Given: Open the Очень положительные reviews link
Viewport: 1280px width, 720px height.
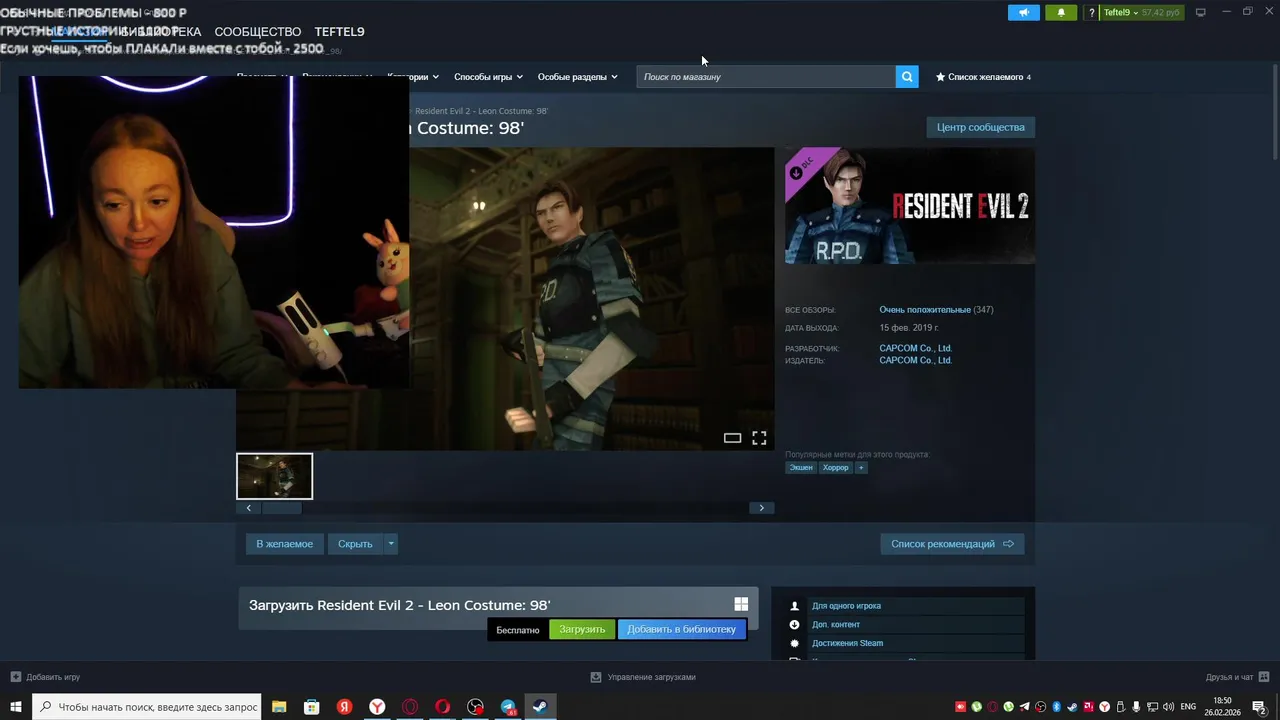Looking at the screenshot, I should point(925,310).
